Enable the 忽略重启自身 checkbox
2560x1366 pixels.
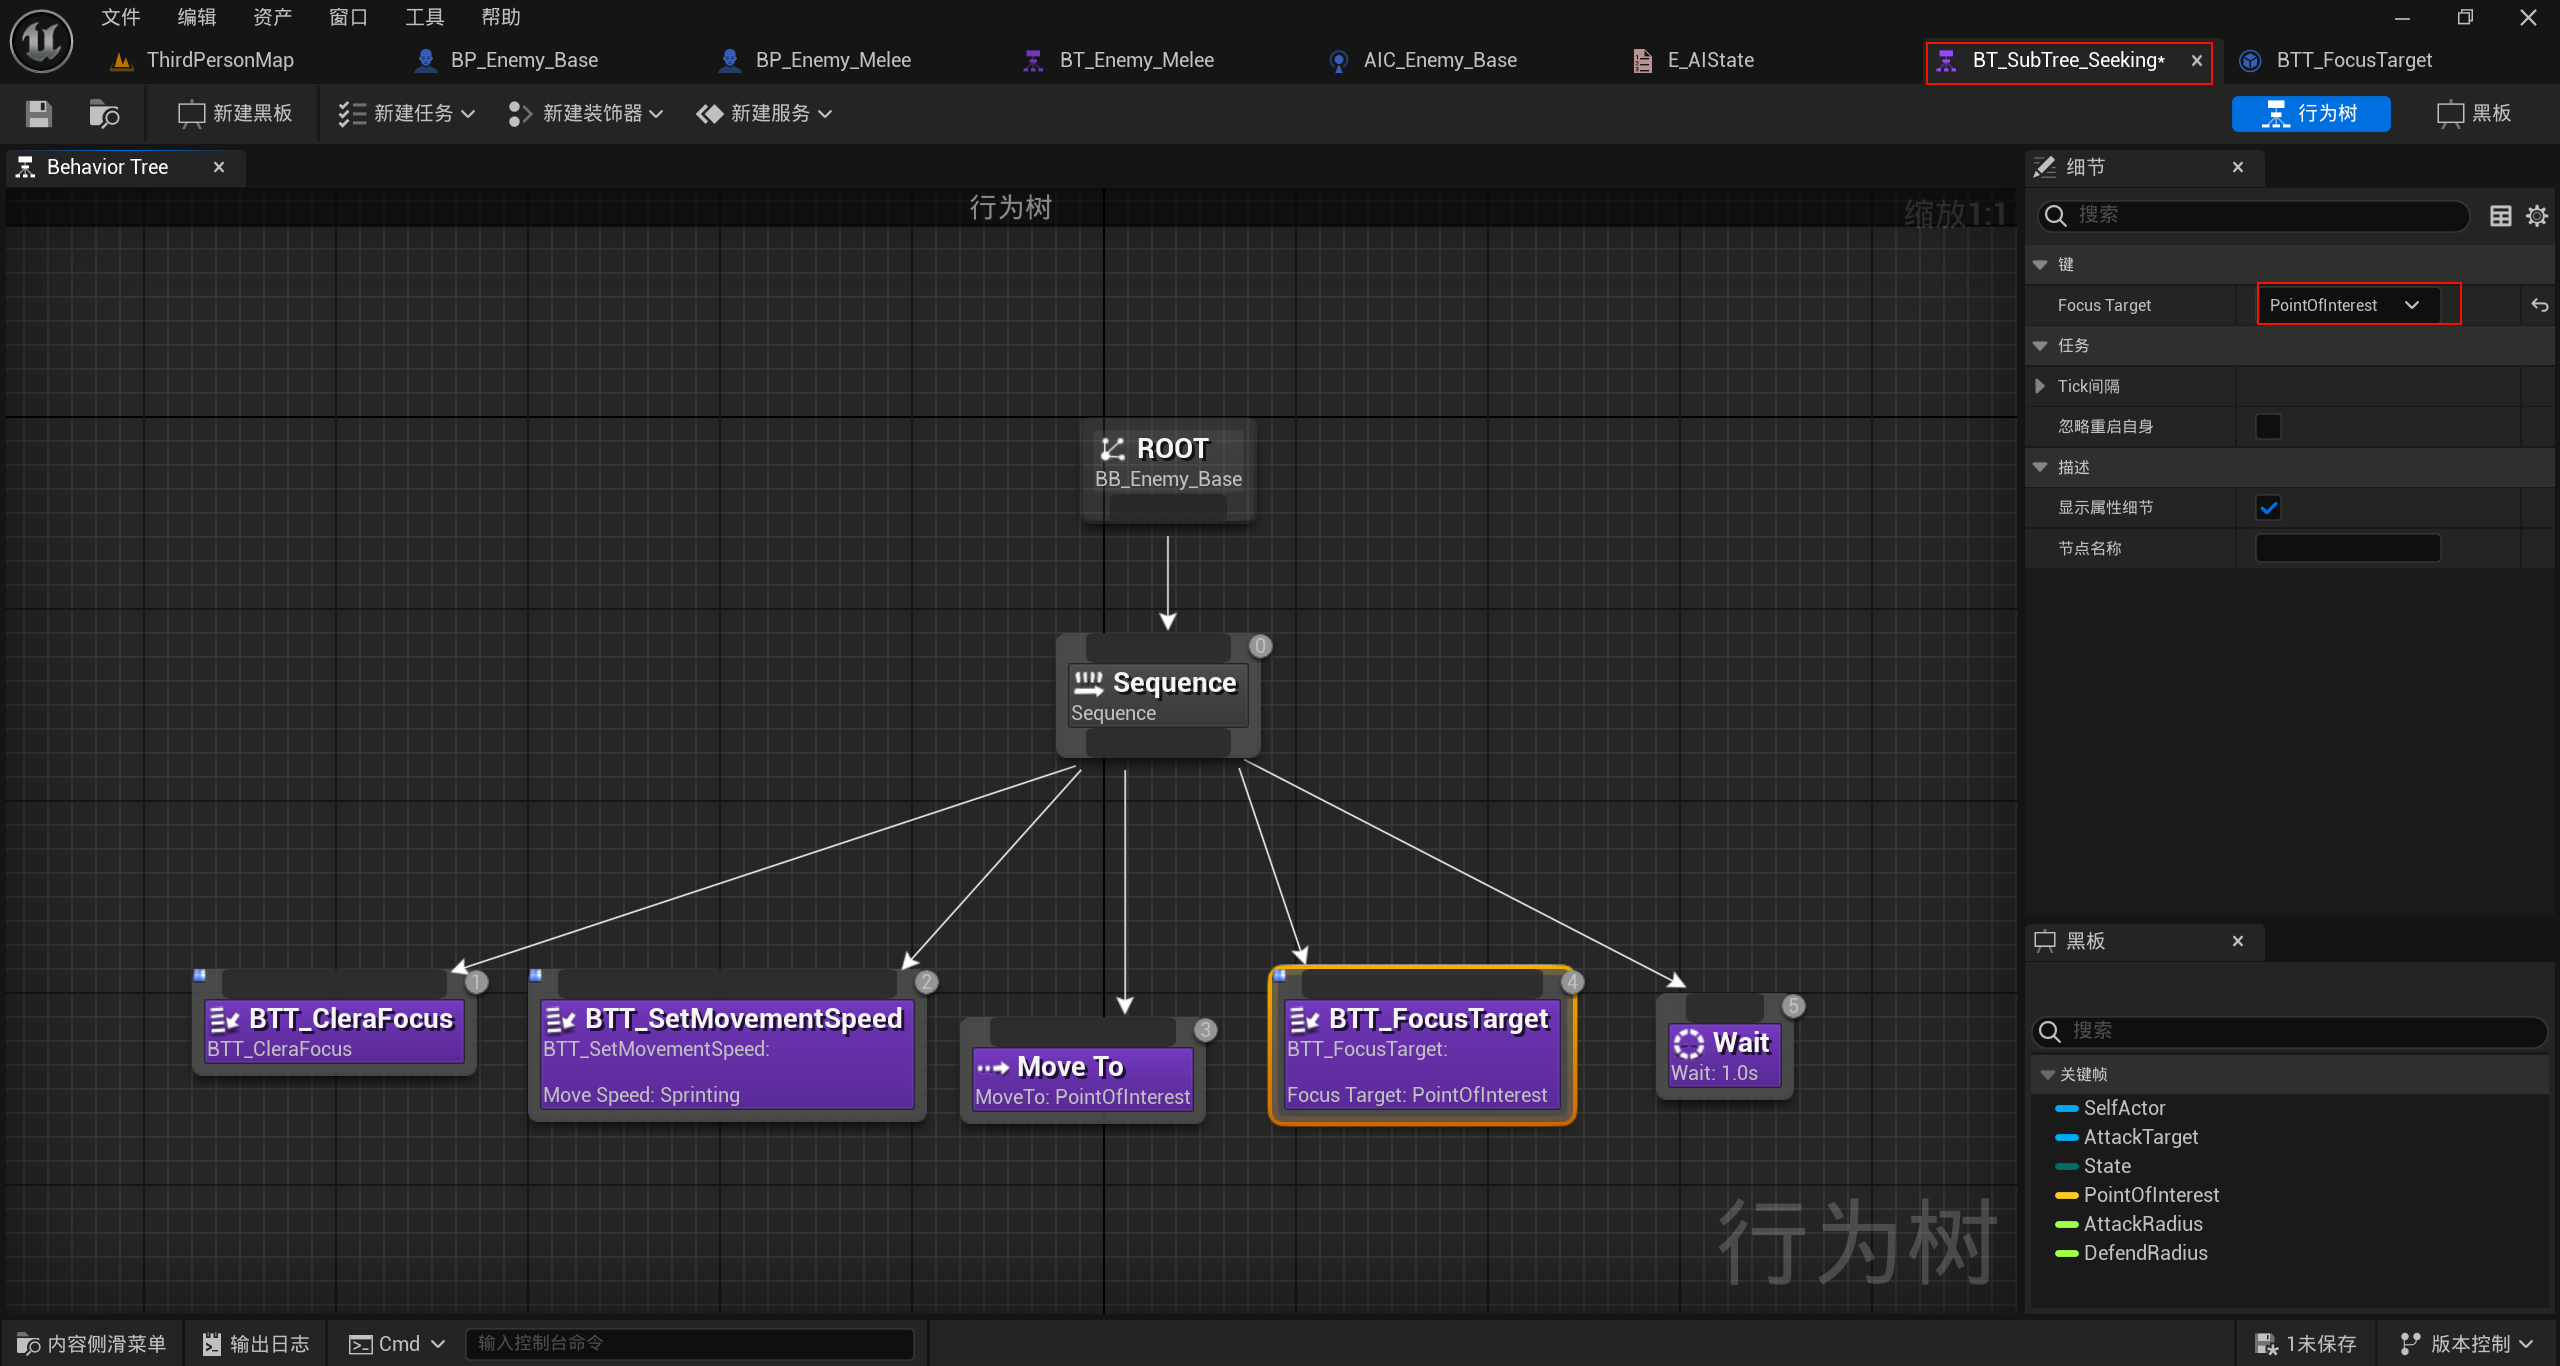coord(2268,427)
